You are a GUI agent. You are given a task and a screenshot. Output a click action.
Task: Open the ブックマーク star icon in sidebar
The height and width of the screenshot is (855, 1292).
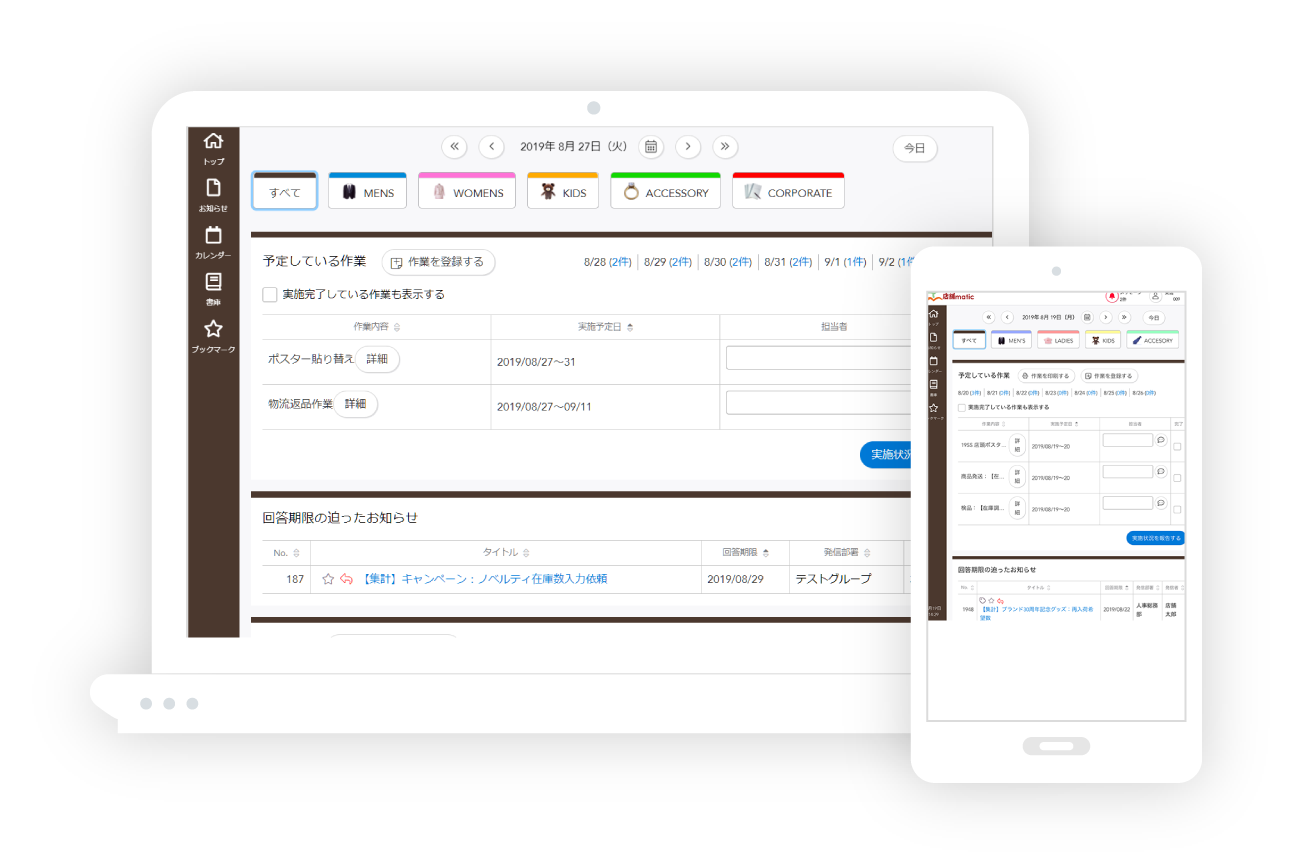pos(213,330)
